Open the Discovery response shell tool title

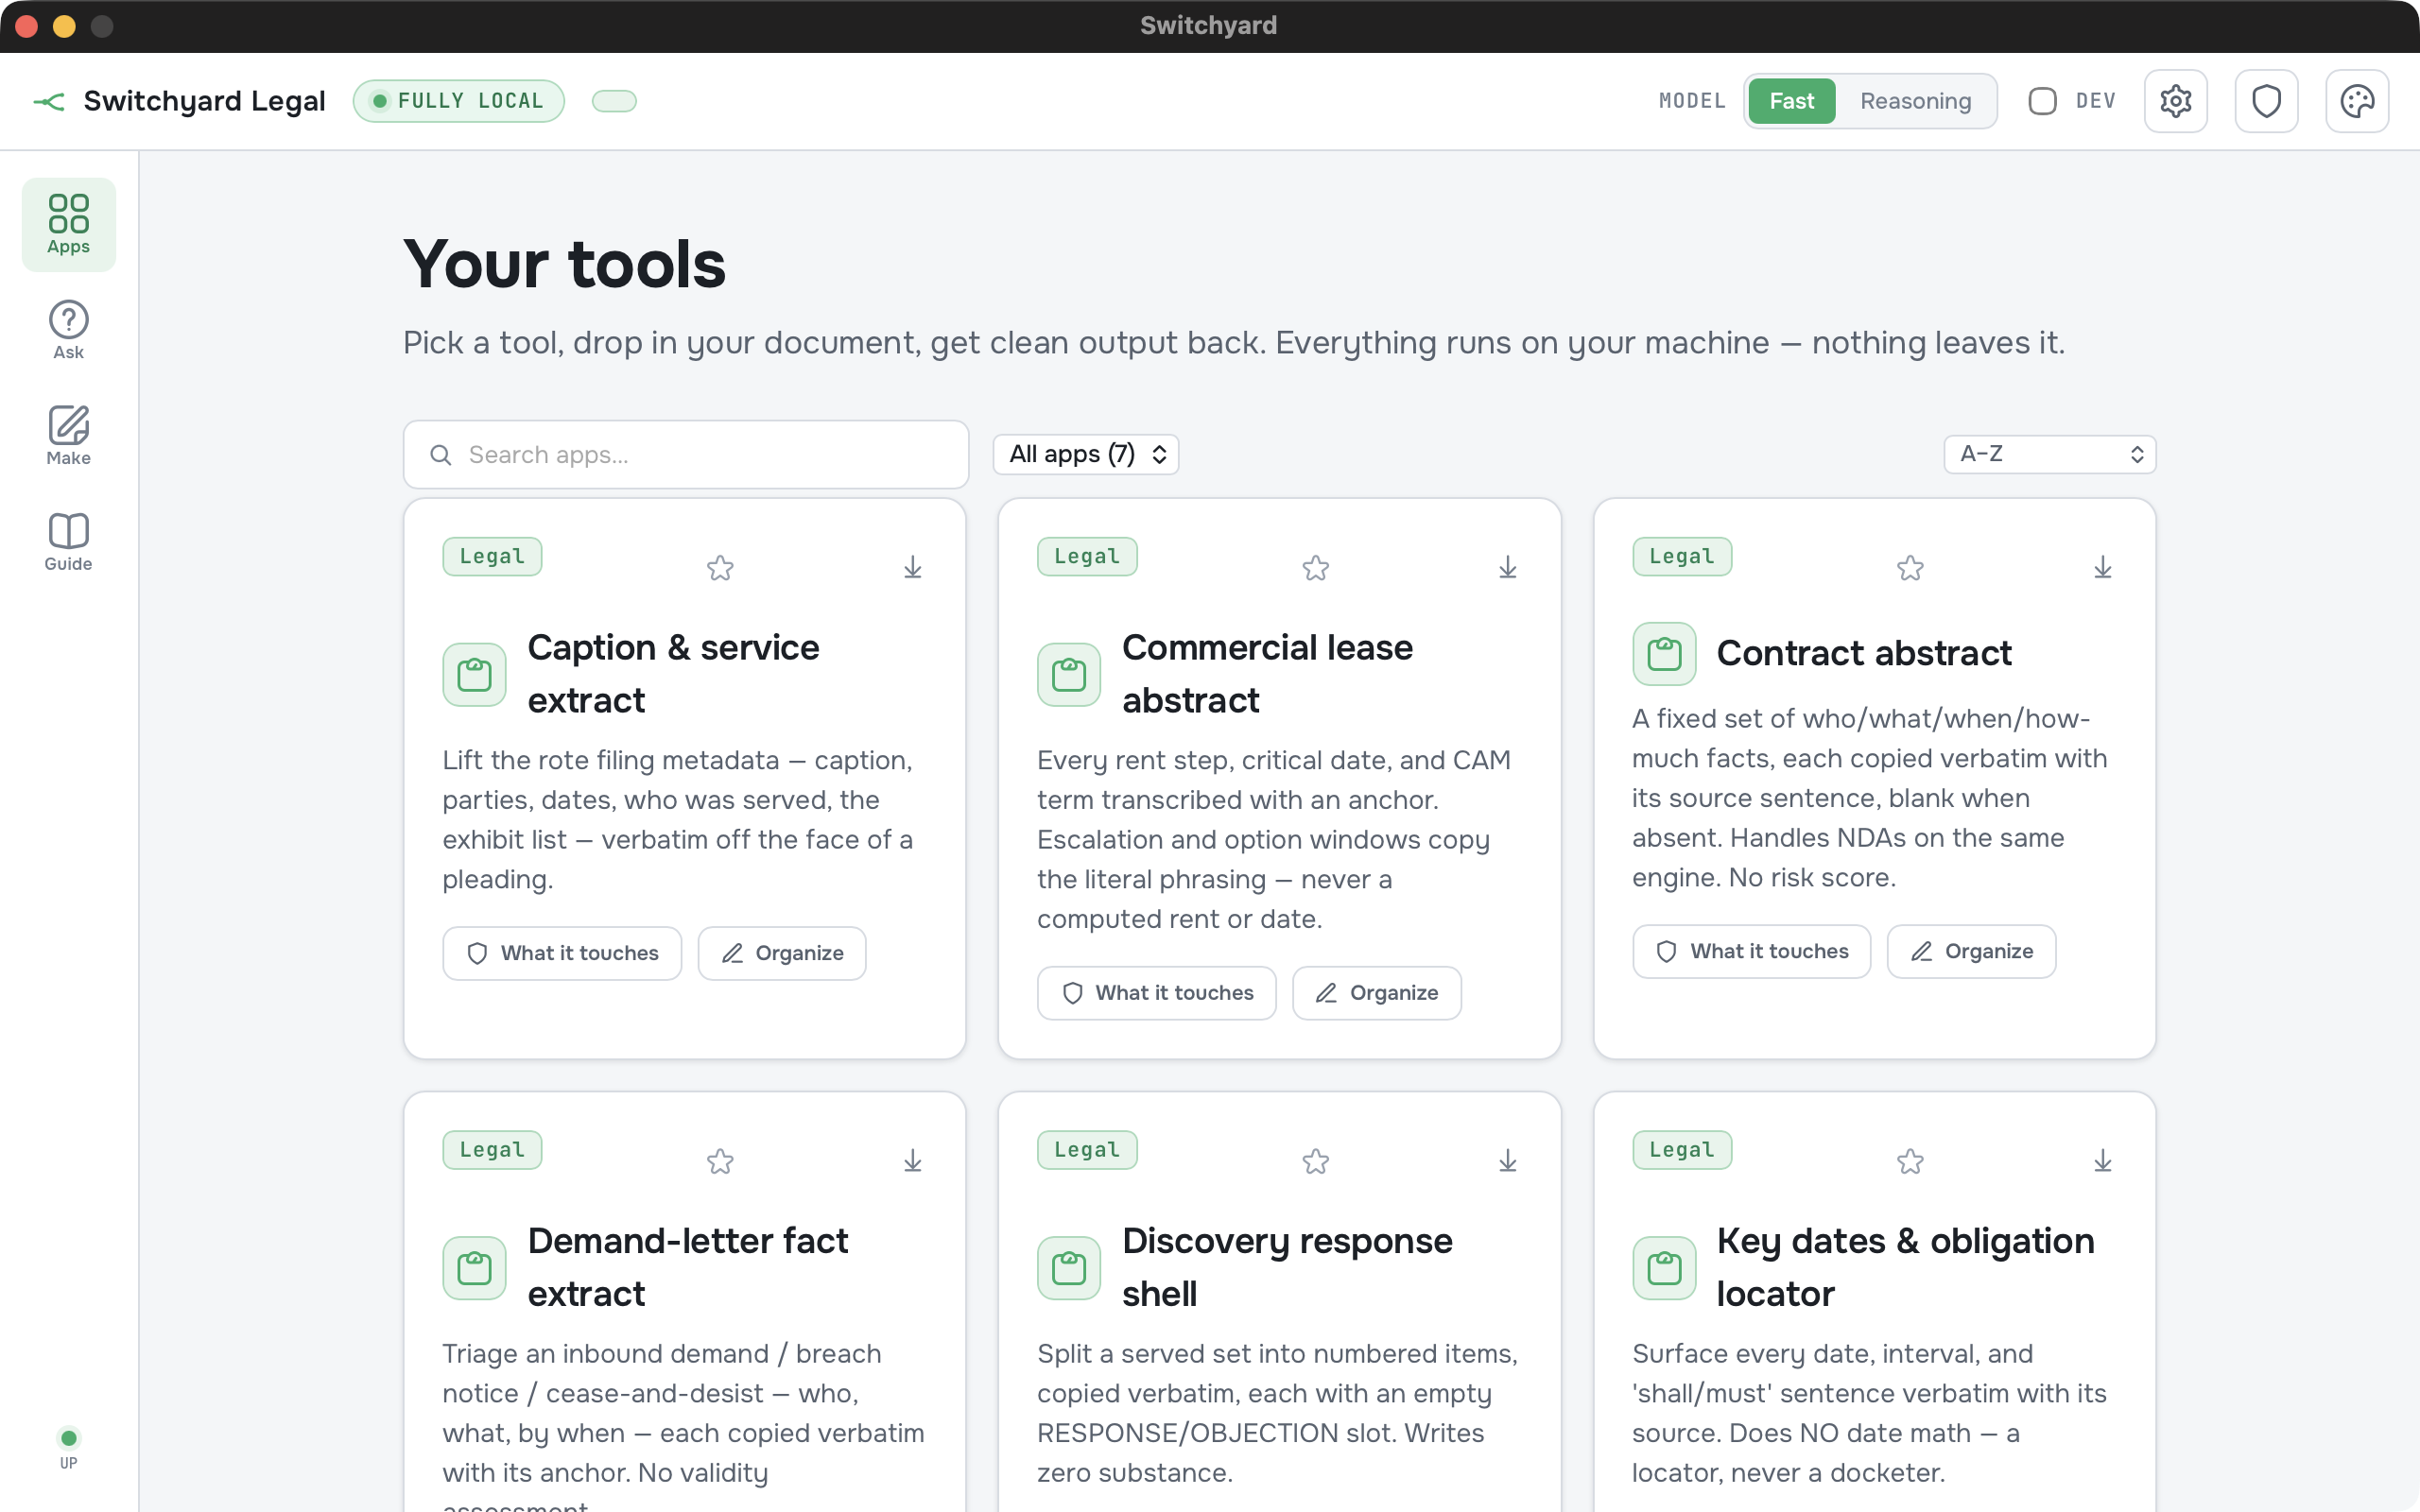pyautogui.click(x=1287, y=1267)
